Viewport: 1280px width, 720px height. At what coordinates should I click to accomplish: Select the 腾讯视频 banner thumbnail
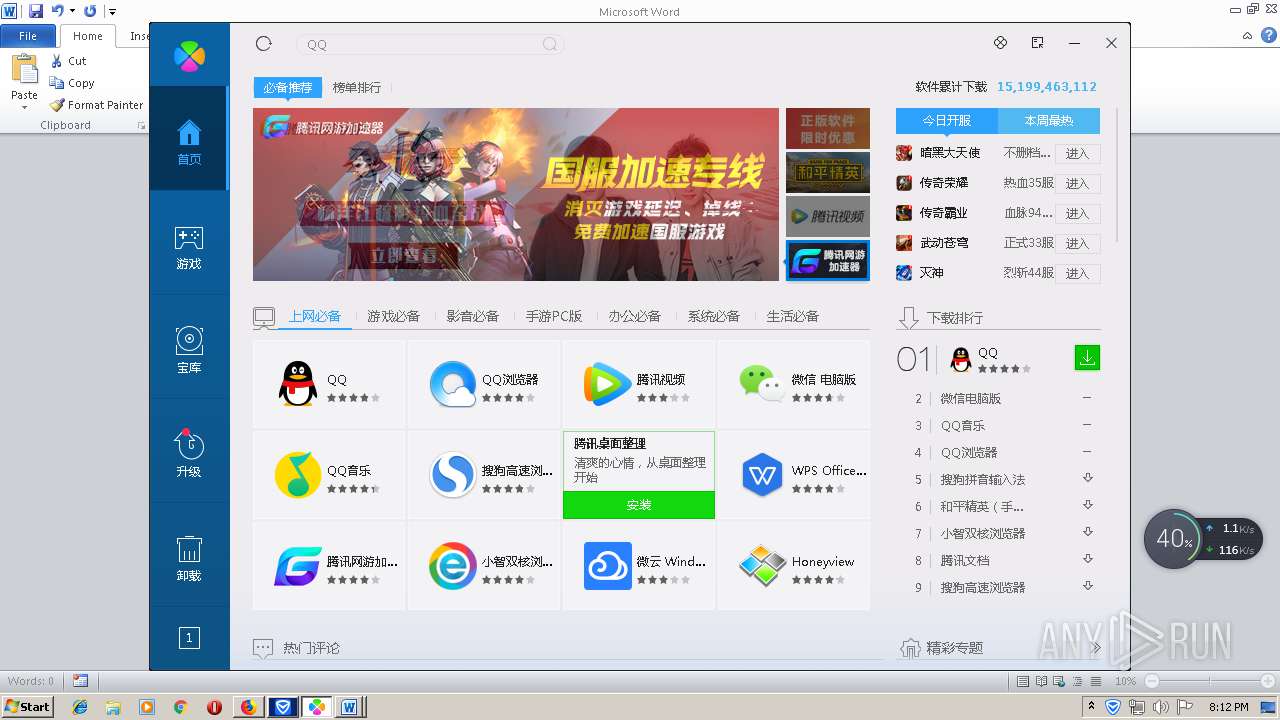coord(828,216)
